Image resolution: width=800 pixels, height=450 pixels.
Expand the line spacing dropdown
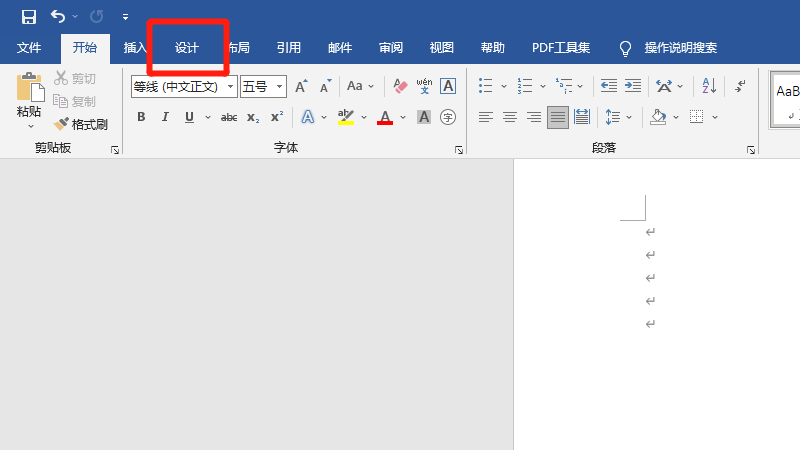(630, 117)
